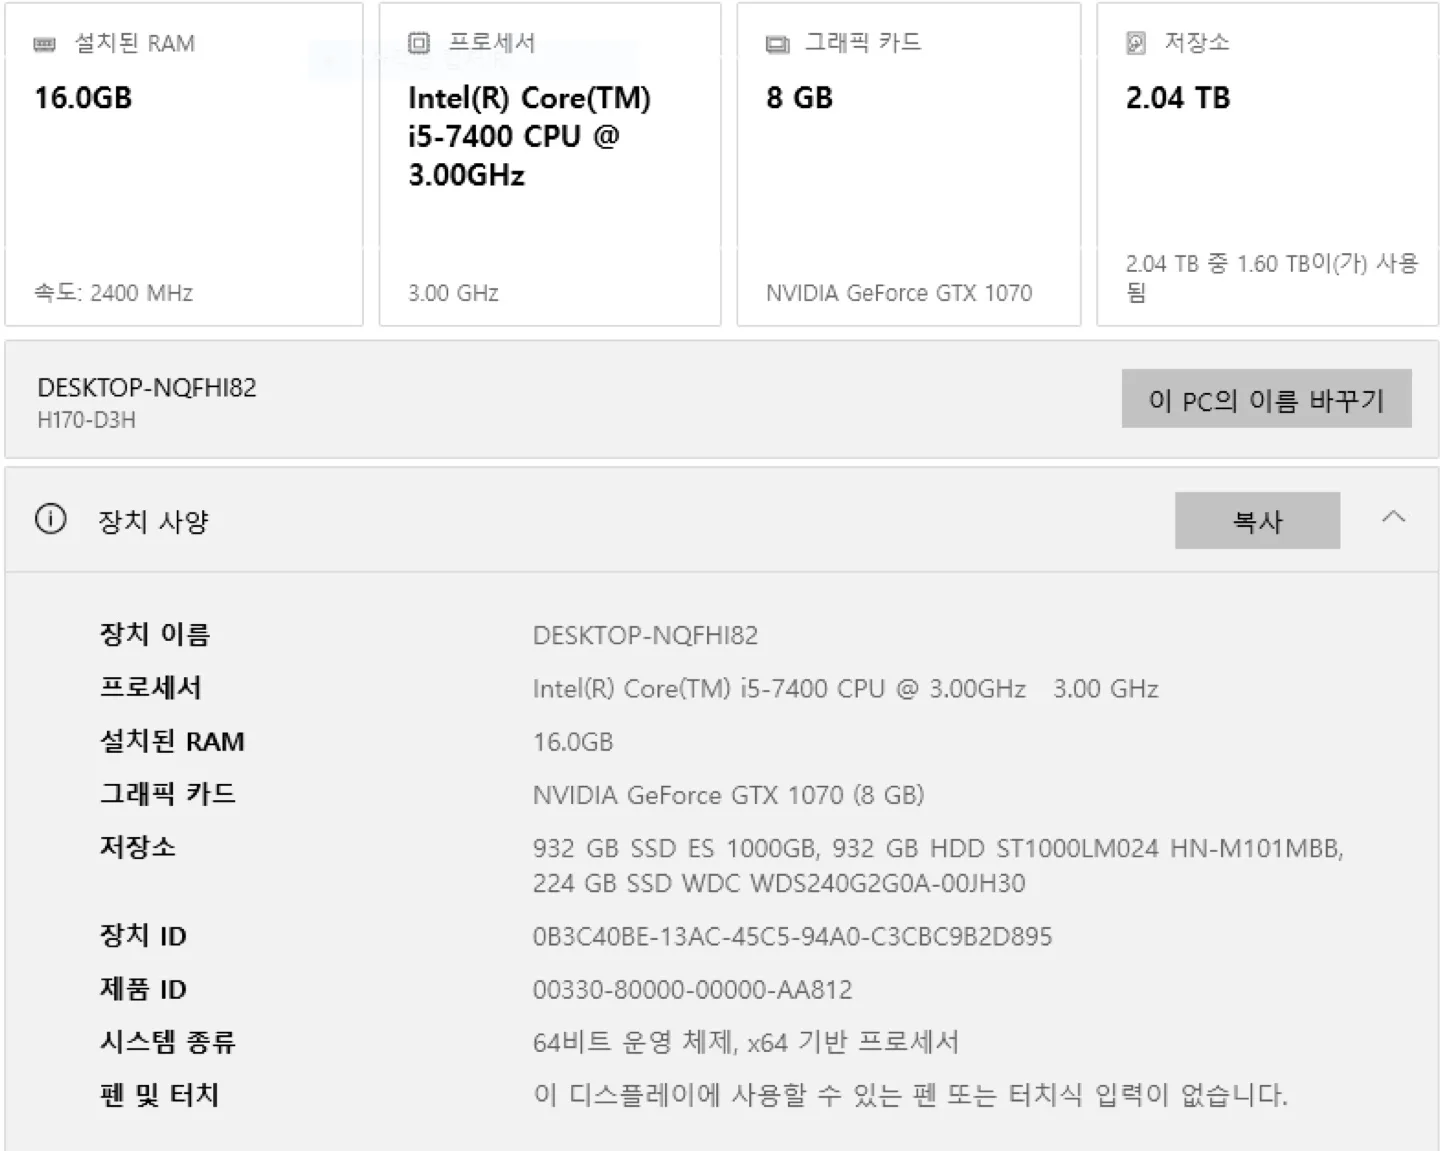Select the 3.00 GHz text in processor card
1440x1151 pixels.
453,293
